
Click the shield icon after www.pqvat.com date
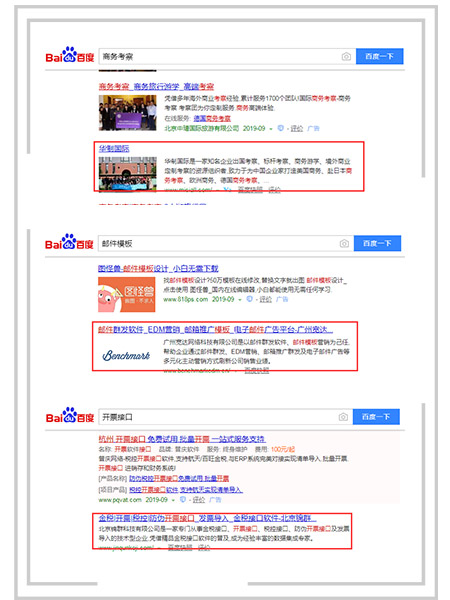tap(183, 500)
